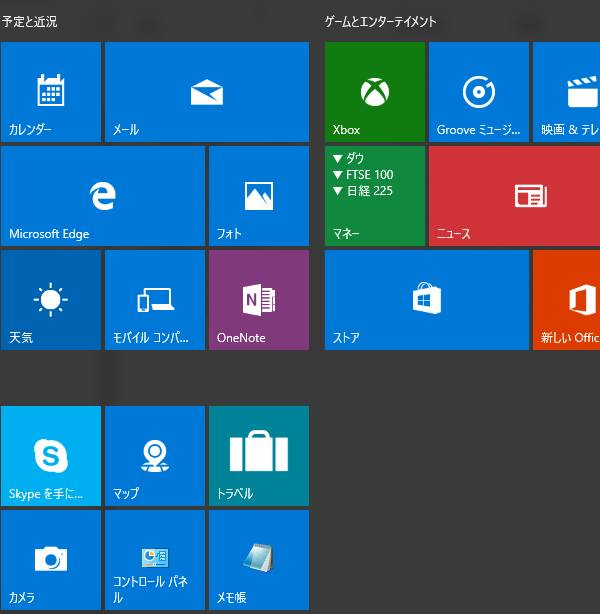Viewport: 600px width, 614px height.
Task: Open the Weather (天気) tile
Action: pyautogui.click(x=51, y=300)
